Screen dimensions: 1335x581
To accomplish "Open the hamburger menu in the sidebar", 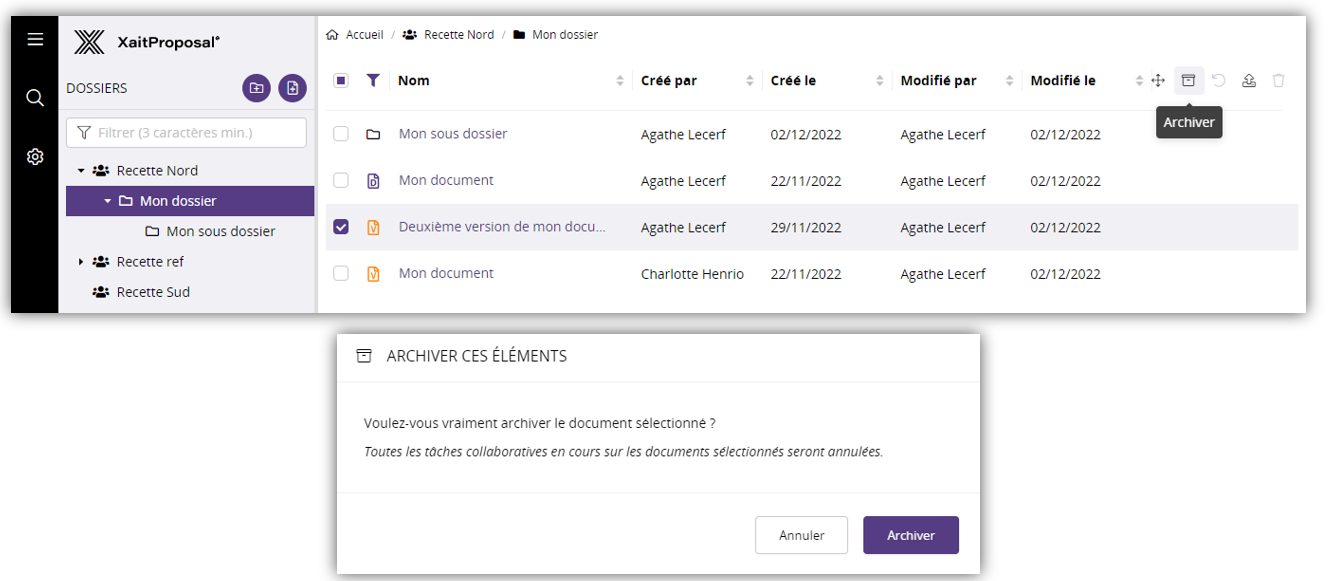I will point(35,40).
